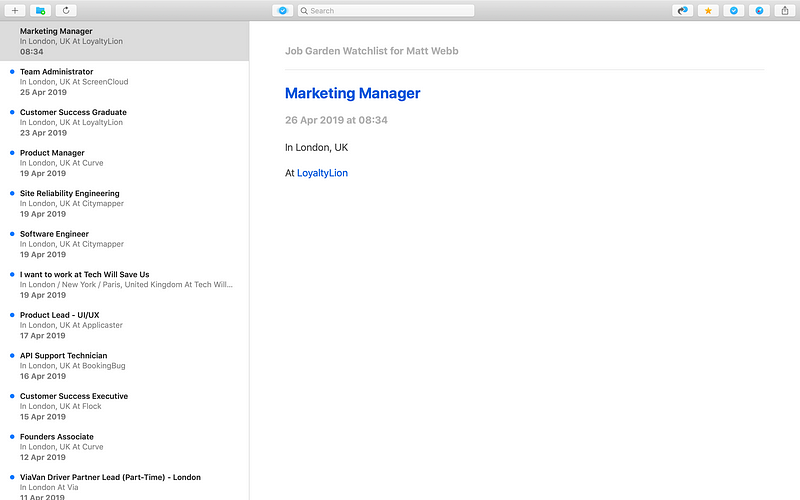Screen dimensions: 800x500
Task: Go to the next unread article
Action: coord(683,10)
